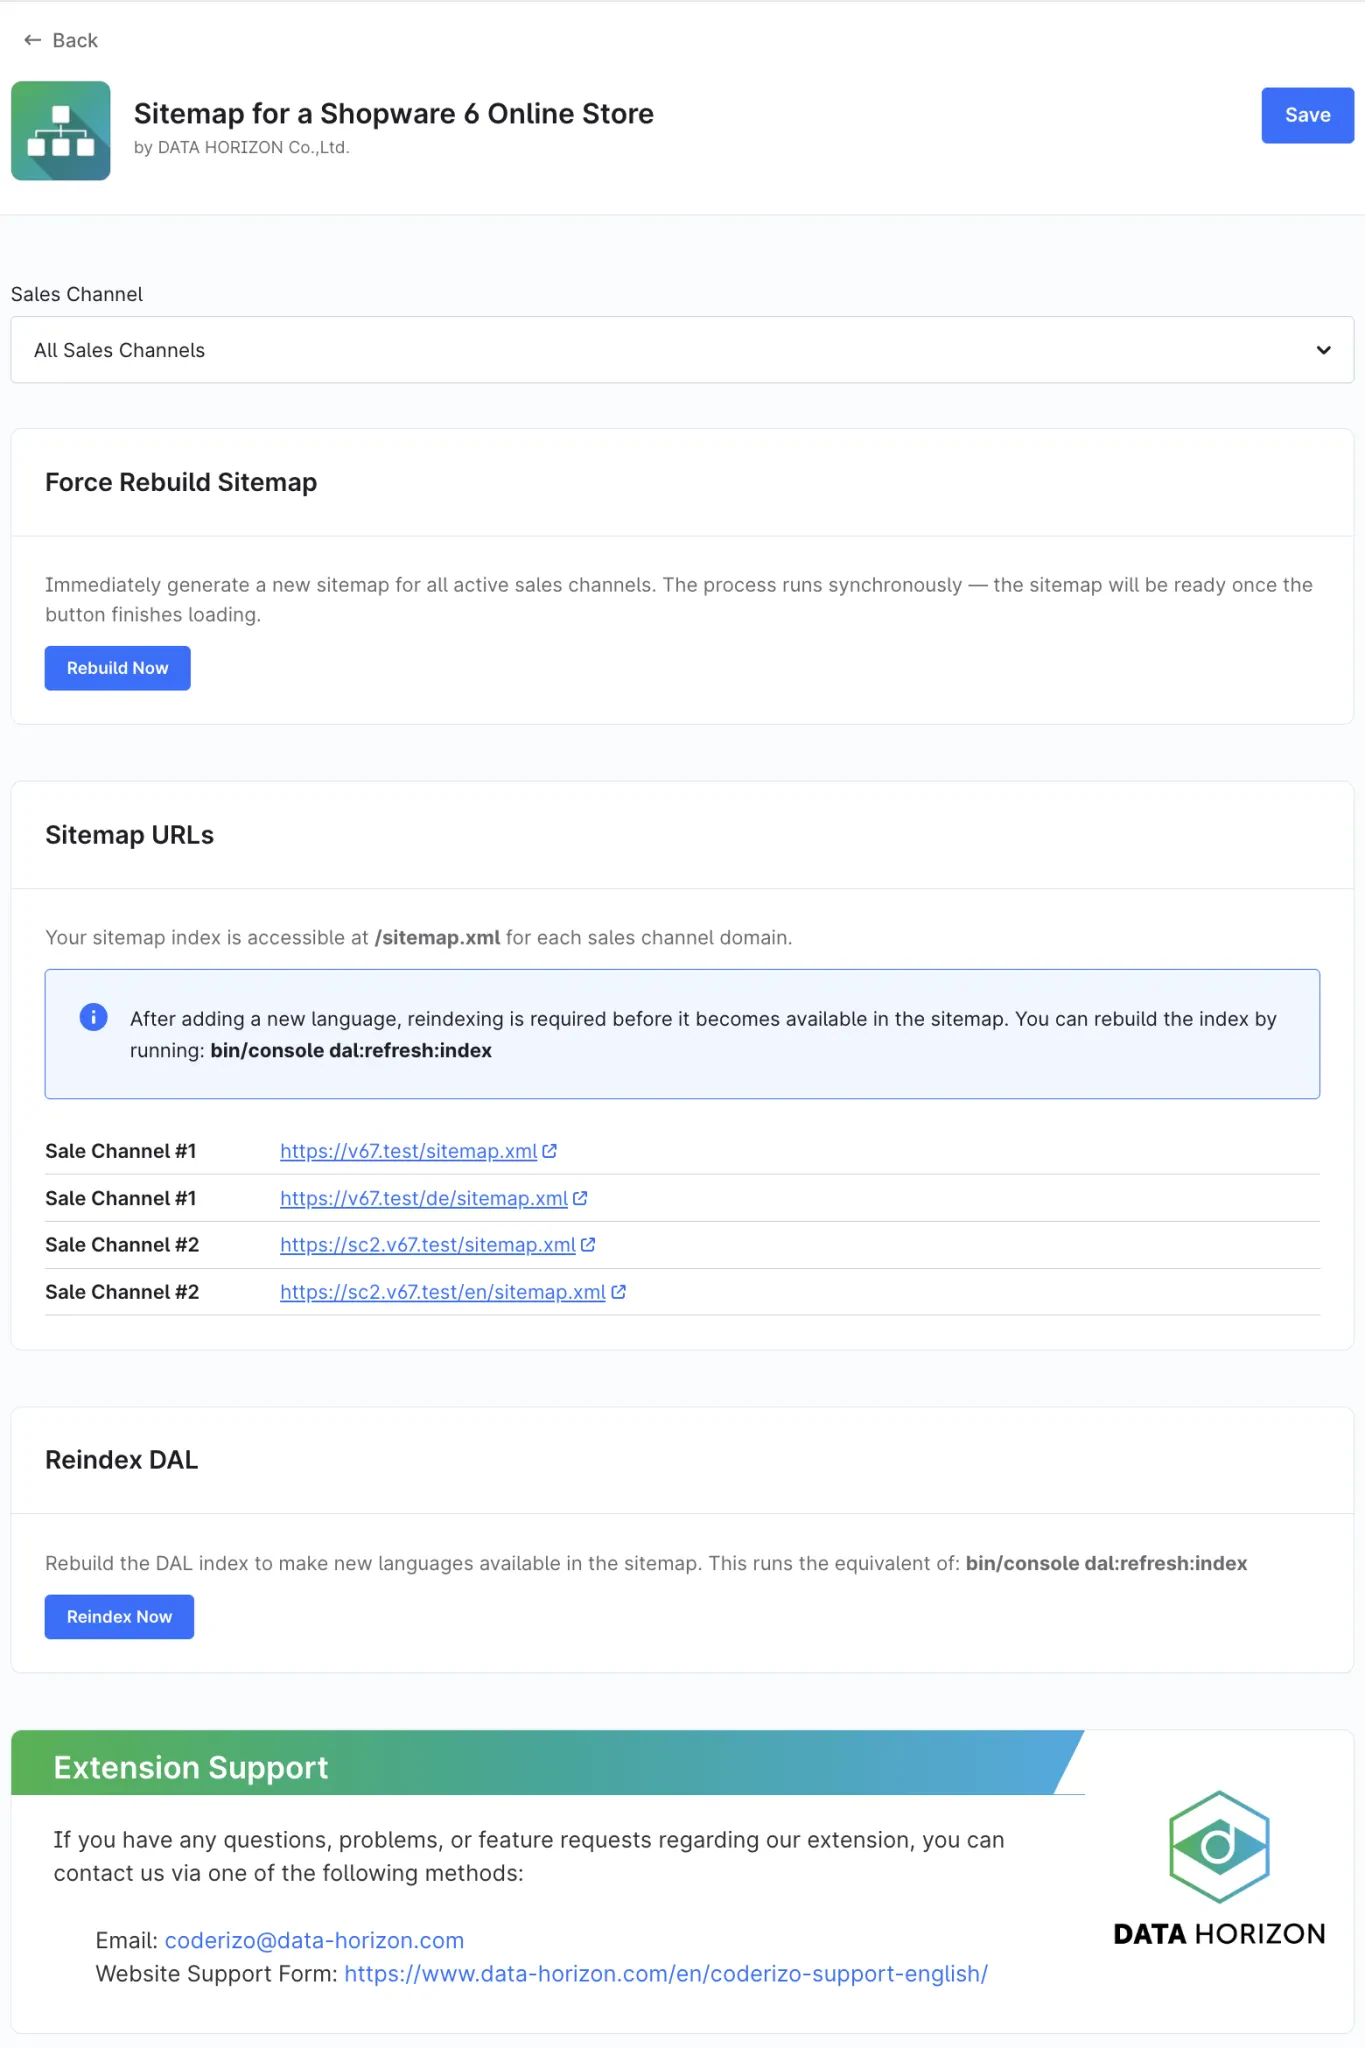The width and height of the screenshot is (1365, 2048).
Task: Go Back to the previous page
Action: 61,40
